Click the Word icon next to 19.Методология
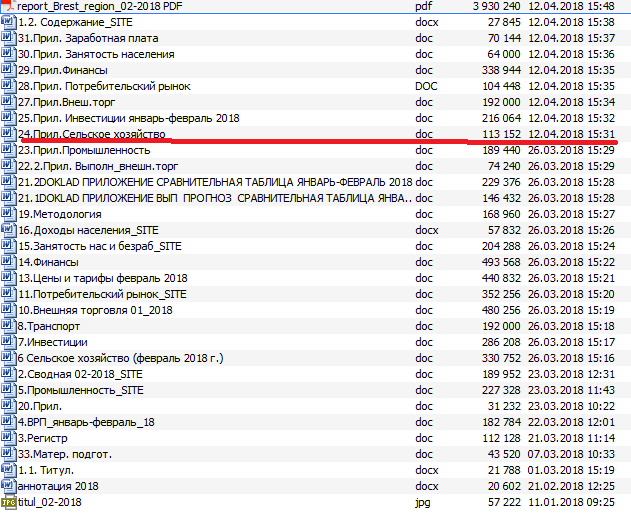Viewport: 631px width, 519px height. (x=8, y=214)
